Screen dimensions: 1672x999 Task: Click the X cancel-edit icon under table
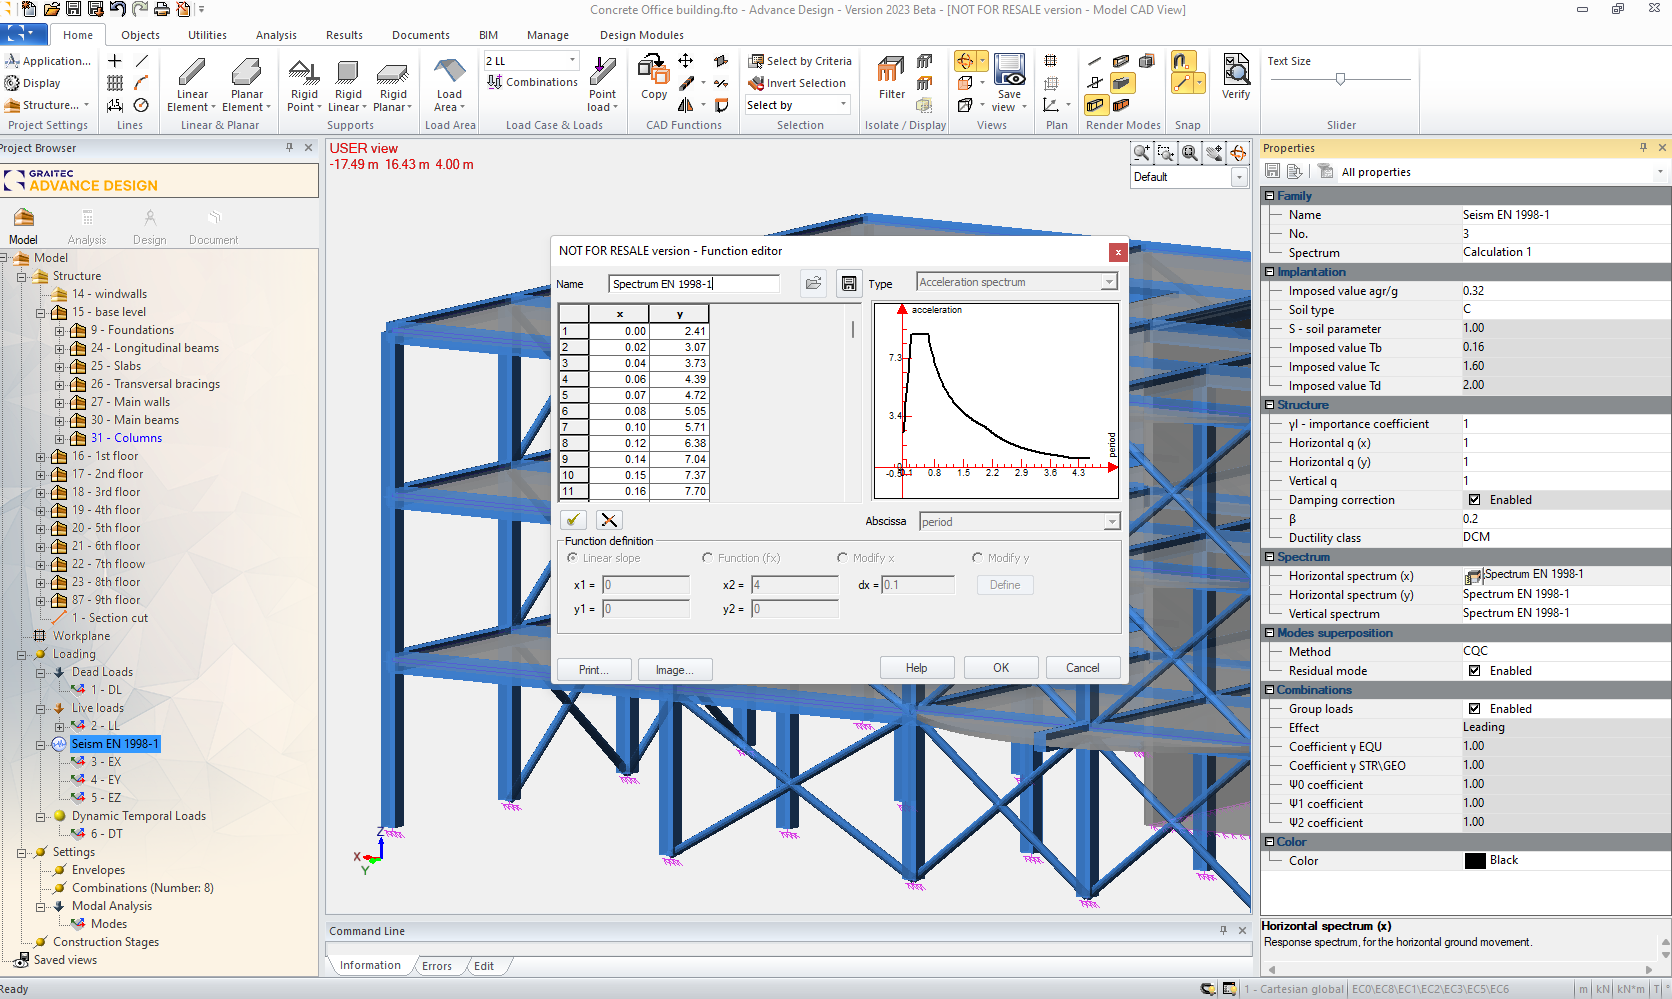click(x=609, y=519)
